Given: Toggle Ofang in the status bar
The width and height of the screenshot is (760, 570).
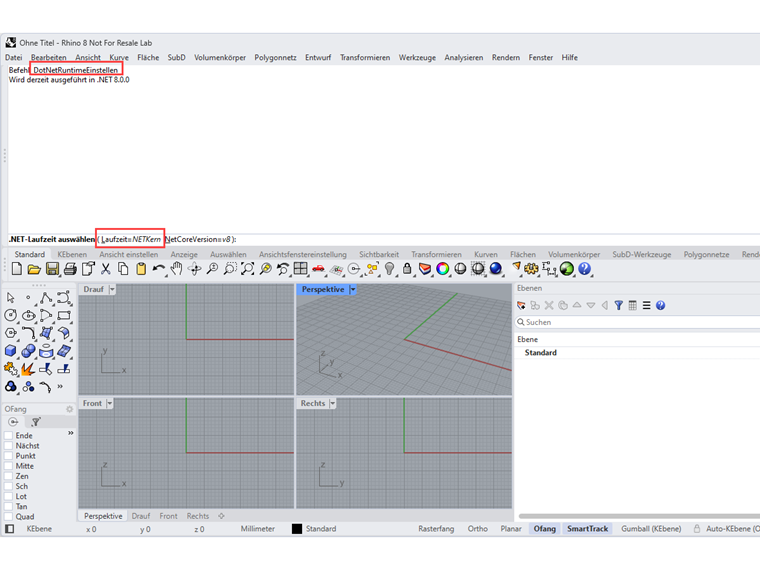Looking at the screenshot, I should click(x=544, y=529).
